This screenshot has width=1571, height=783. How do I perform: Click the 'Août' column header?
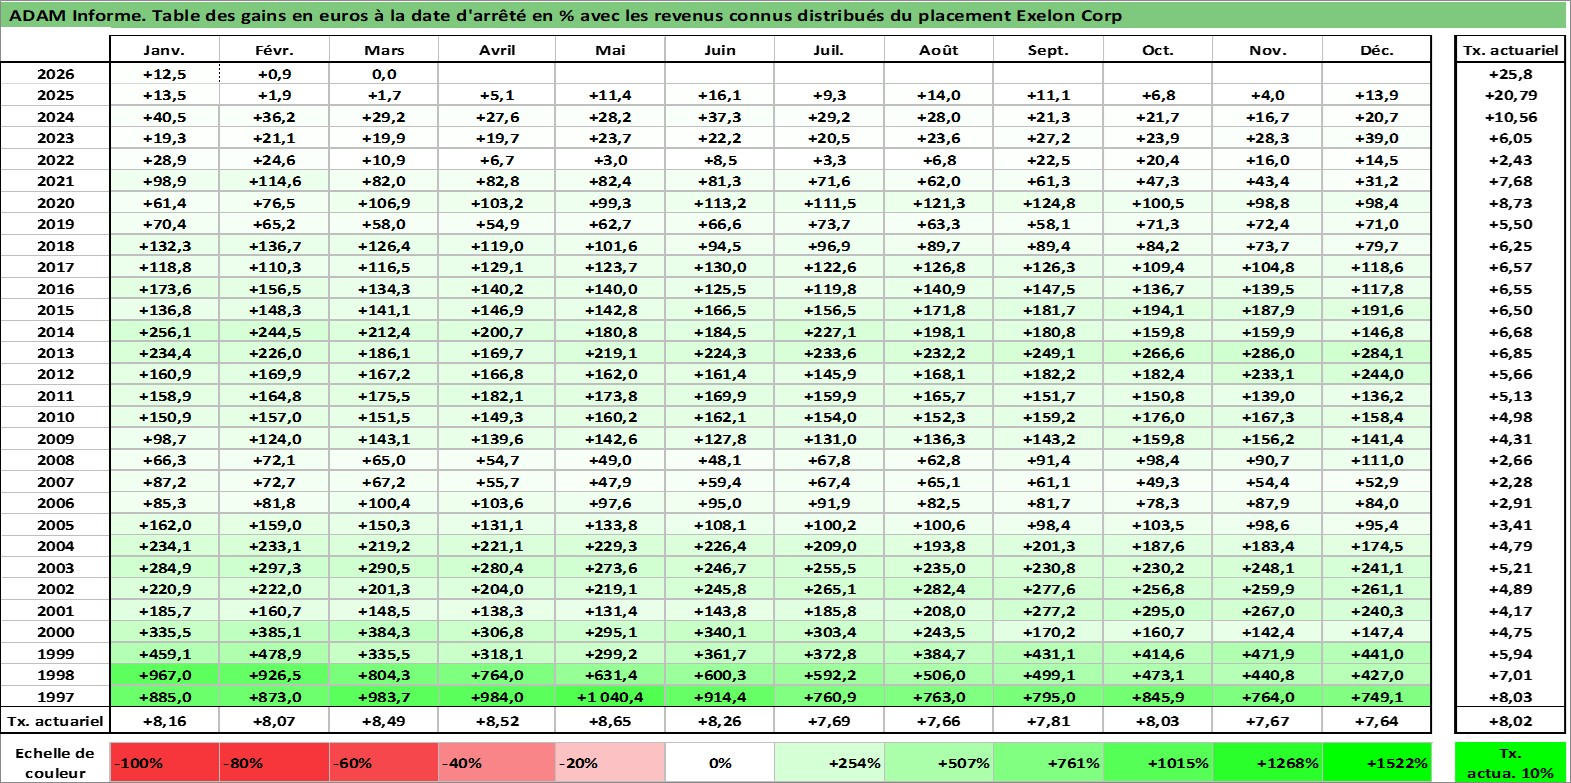(939, 50)
